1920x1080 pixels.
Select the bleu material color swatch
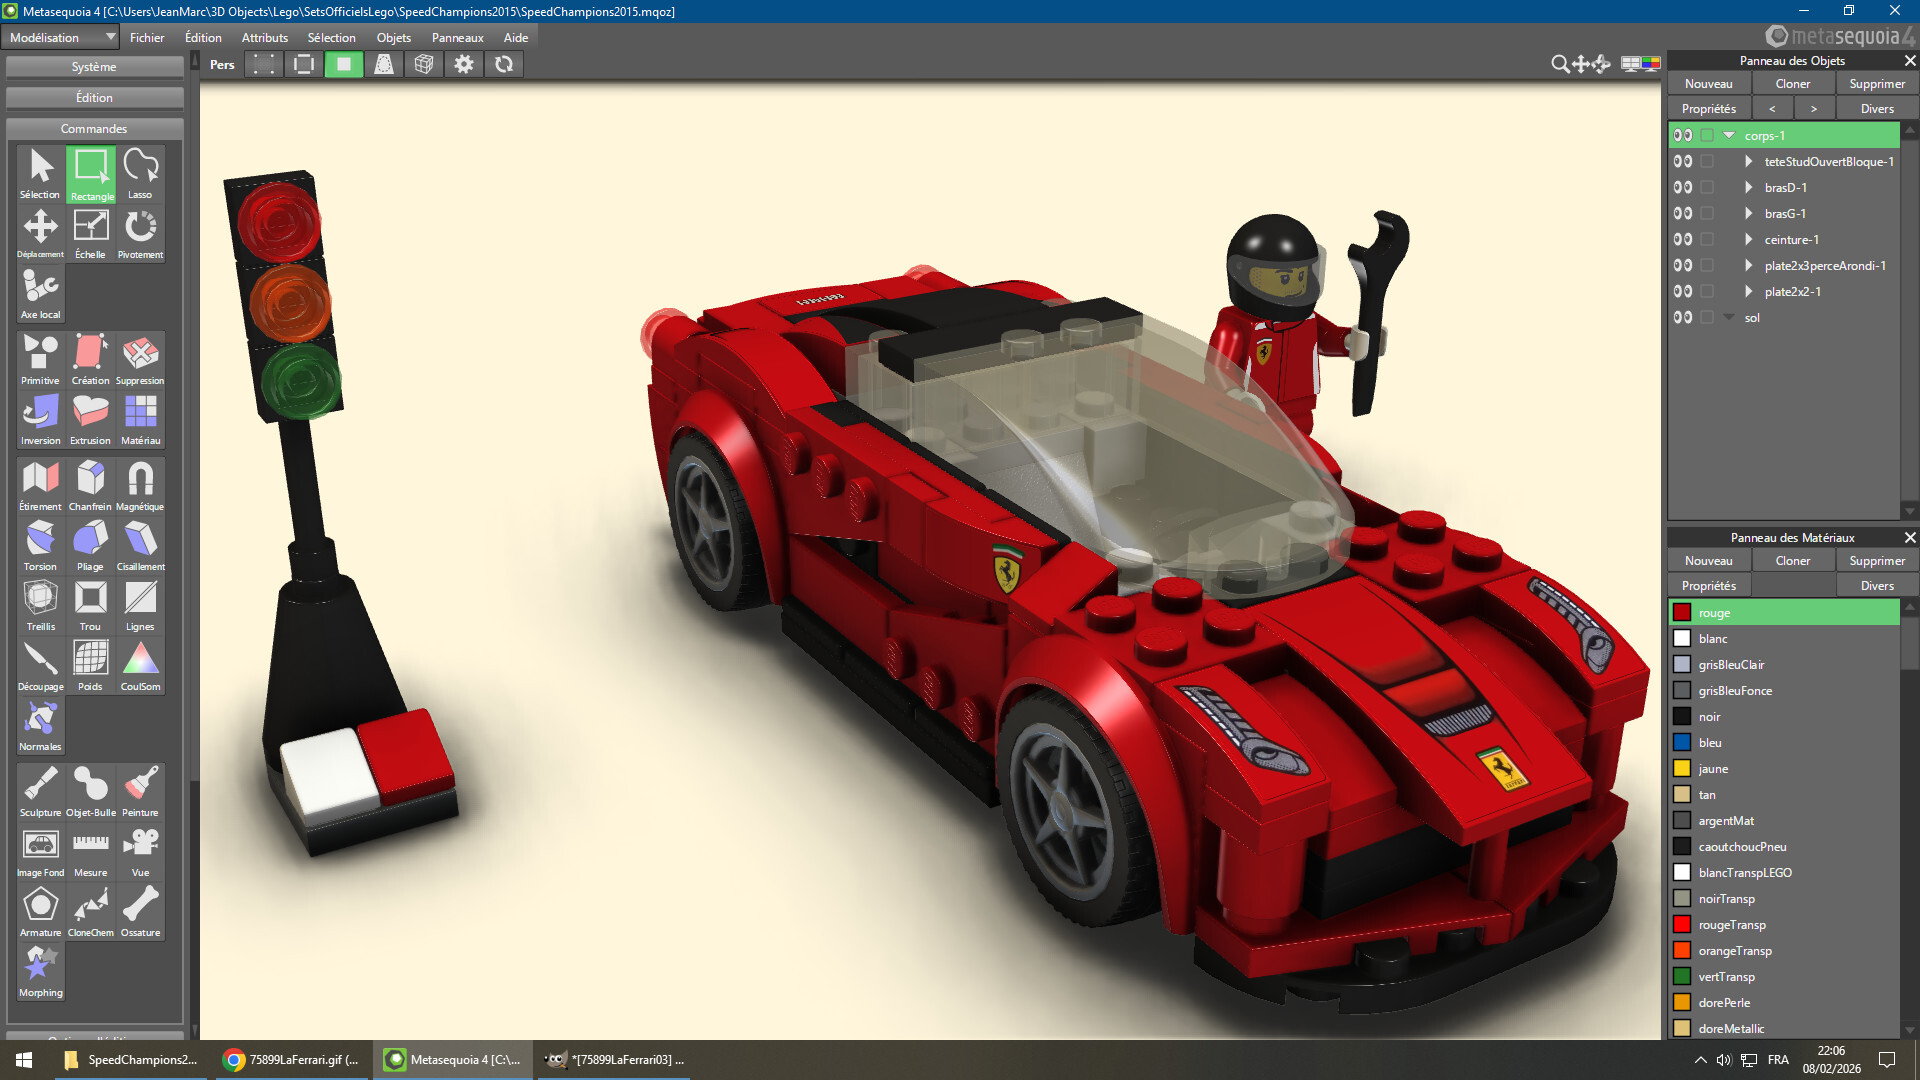(x=1682, y=743)
